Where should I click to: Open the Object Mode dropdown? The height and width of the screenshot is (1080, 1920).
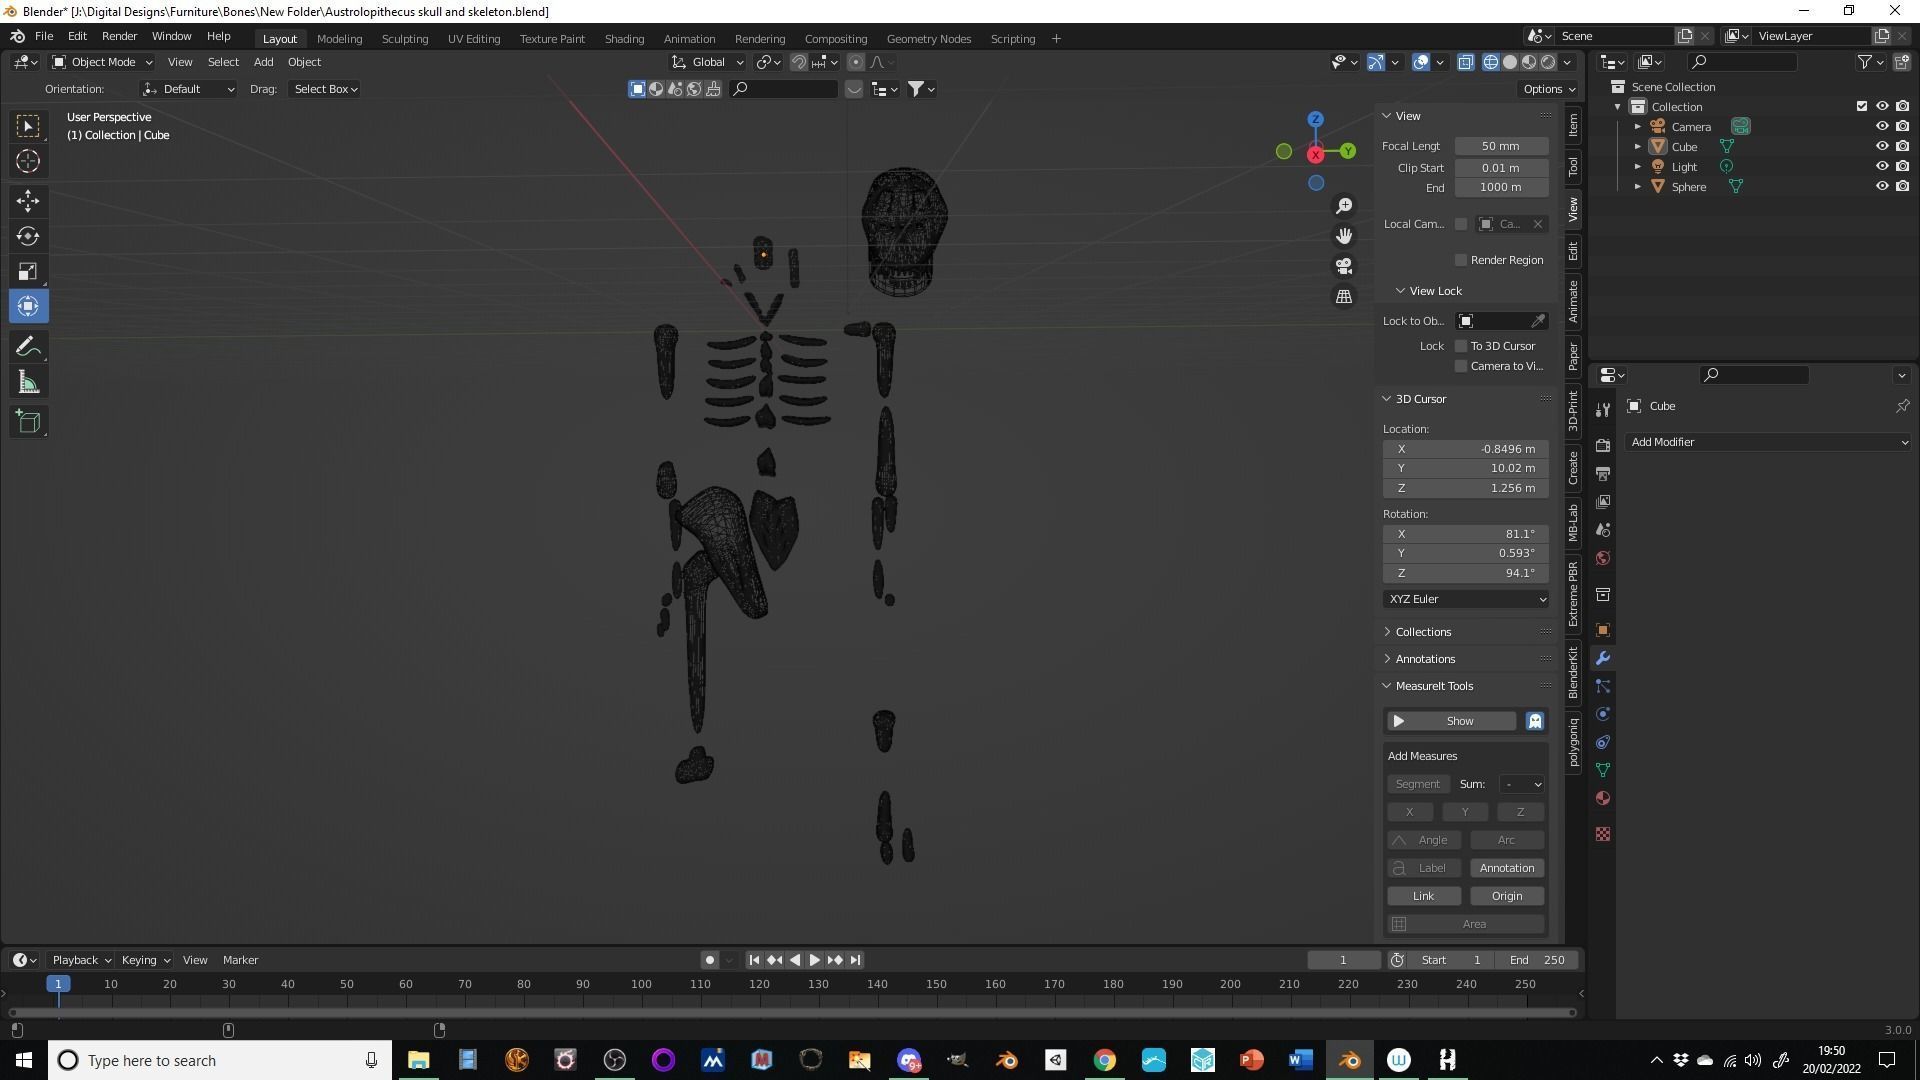pyautogui.click(x=101, y=61)
